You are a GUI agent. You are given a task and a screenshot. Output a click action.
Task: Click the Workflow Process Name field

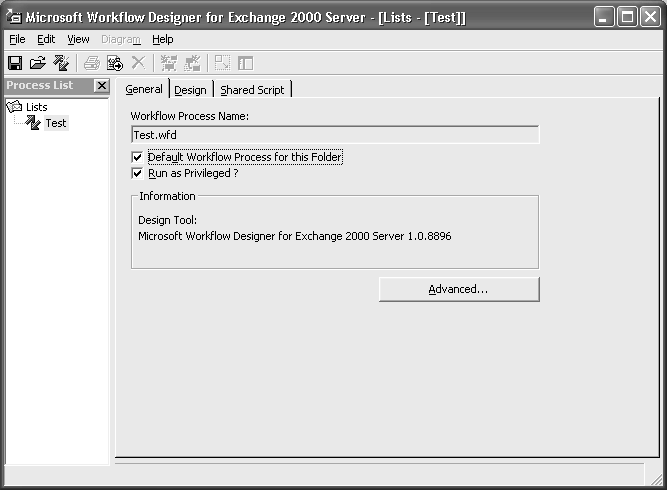(335, 134)
